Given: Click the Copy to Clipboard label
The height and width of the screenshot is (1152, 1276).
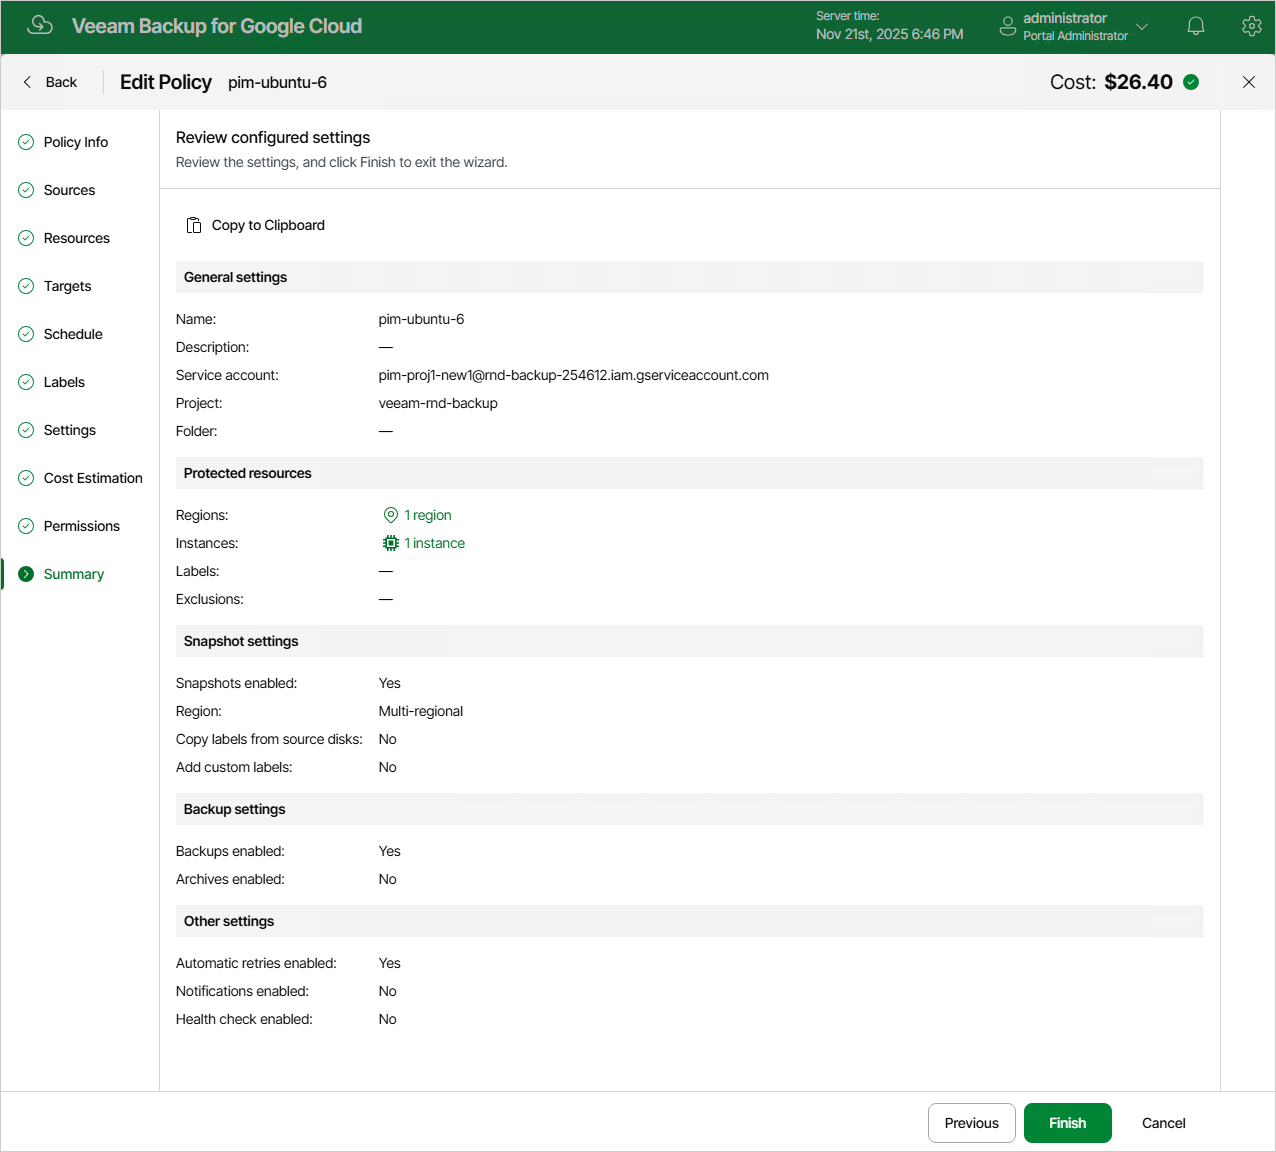Looking at the screenshot, I should tap(268, 225).
